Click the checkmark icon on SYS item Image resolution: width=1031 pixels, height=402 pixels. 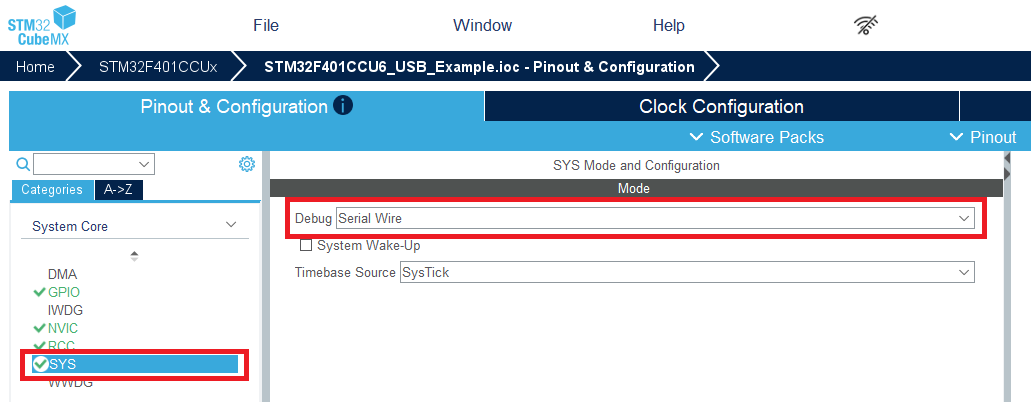40,364
